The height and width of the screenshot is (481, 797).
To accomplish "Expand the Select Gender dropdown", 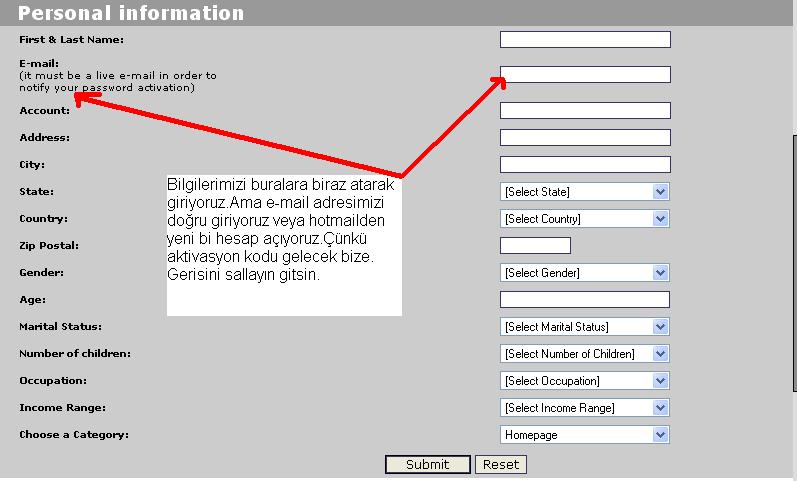I will tap(585, 273).
